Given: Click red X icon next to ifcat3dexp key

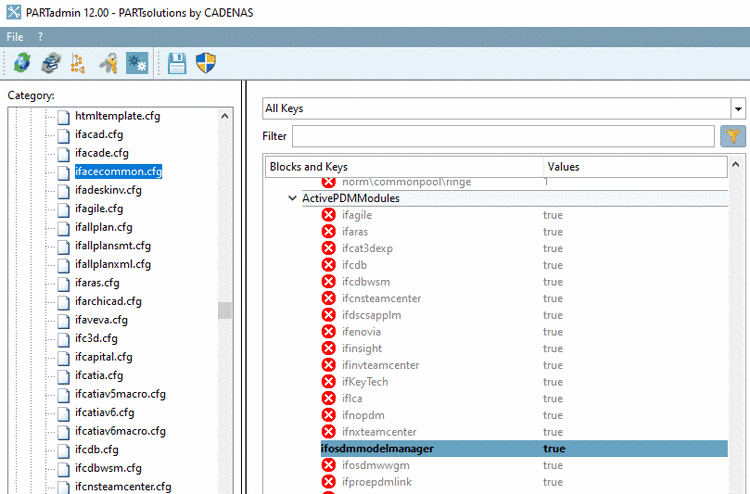Looking at the screenshot, I should (x=329, y=248).
